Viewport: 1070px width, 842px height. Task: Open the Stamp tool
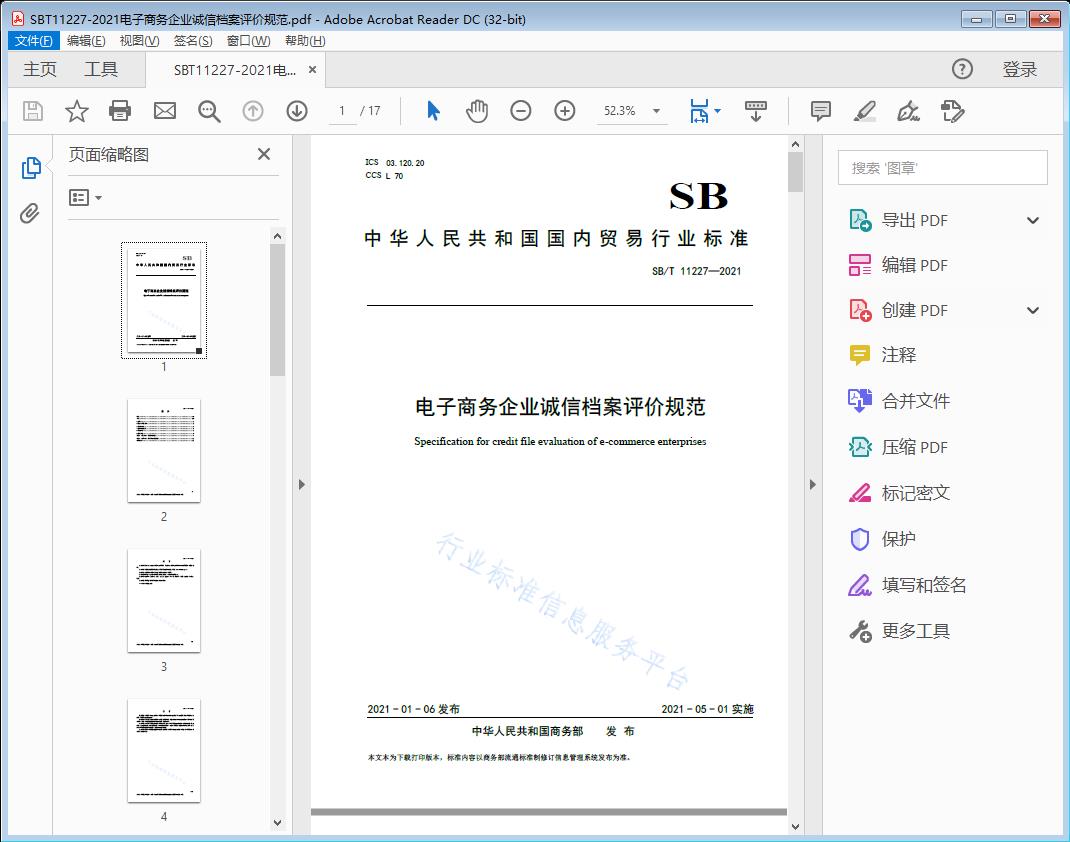(952, 112)
